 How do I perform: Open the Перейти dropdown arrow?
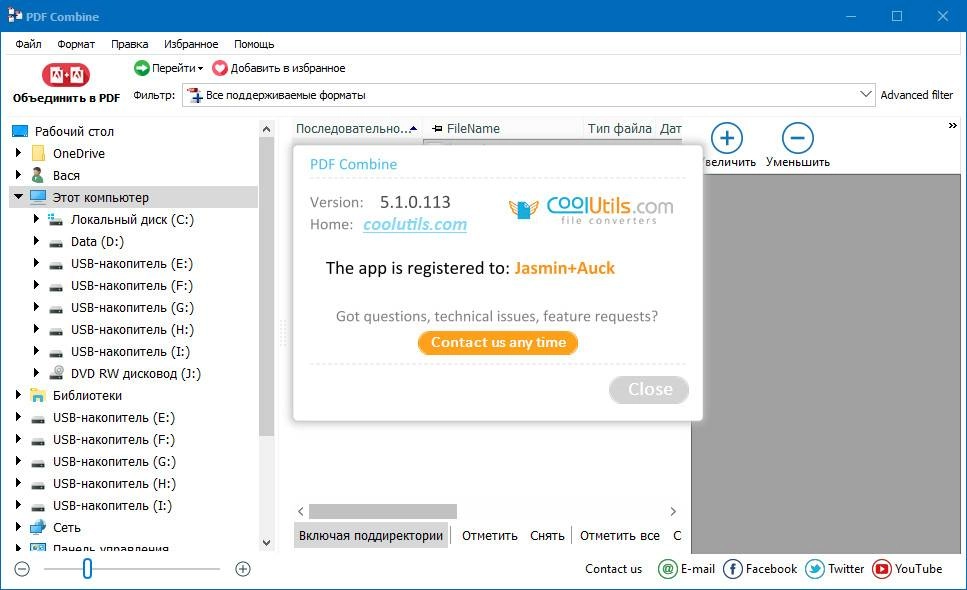coord(200,68)
